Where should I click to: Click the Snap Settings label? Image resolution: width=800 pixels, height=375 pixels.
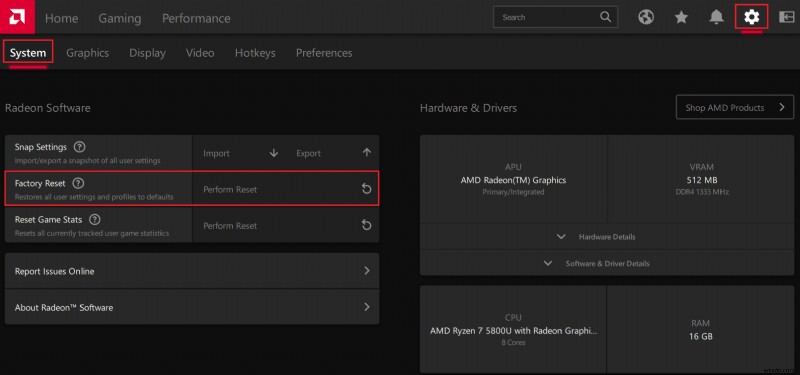41,147
